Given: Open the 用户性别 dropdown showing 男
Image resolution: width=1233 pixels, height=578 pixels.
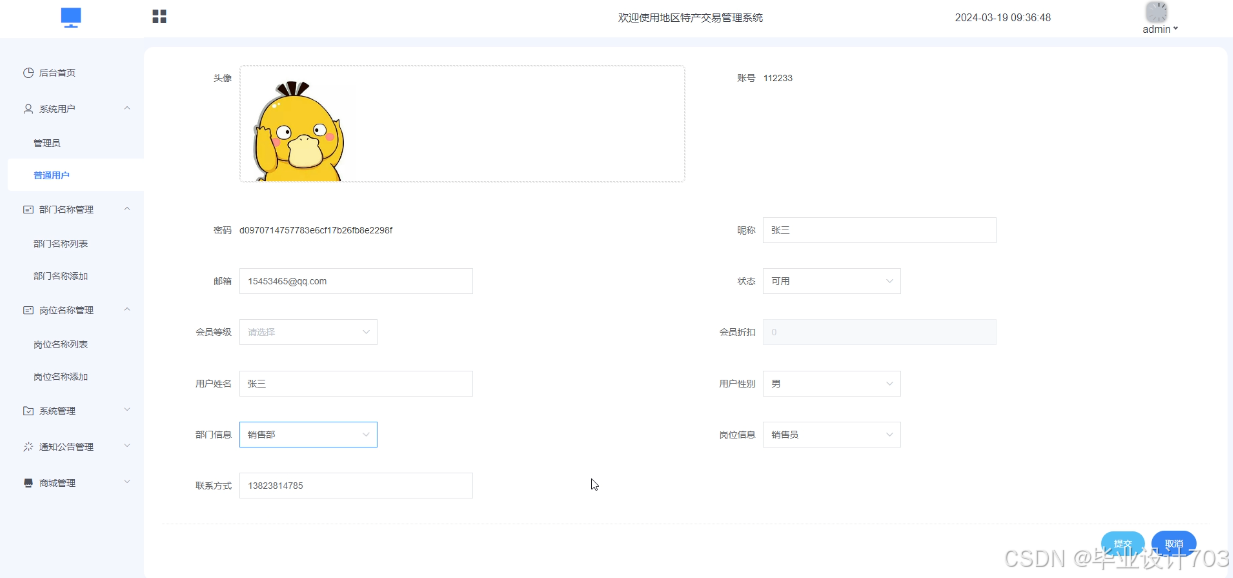Looking at the screenshot, I should coord(832,384).
